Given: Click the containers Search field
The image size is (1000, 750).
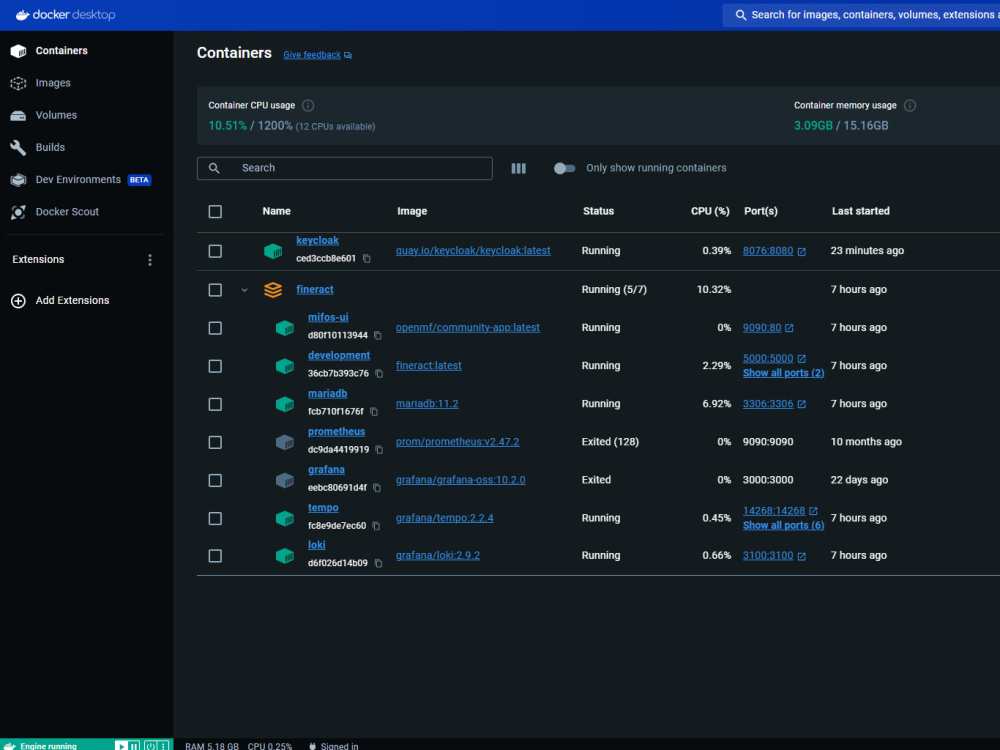Looking at the screenshot, I should point(344,168).
